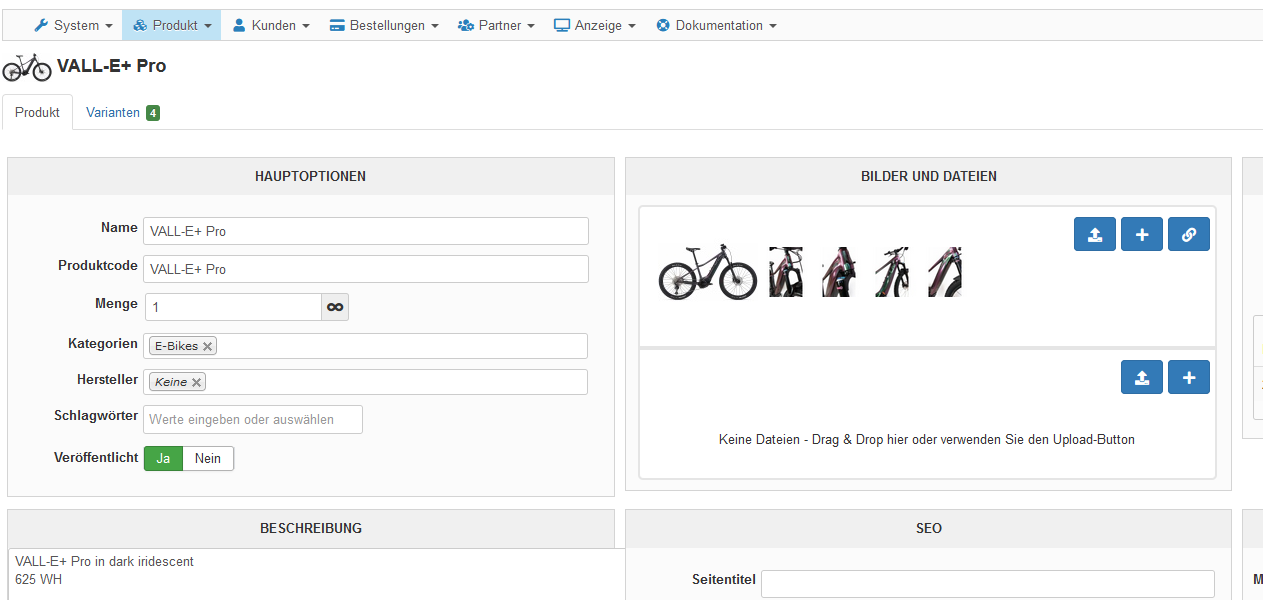Open the Dokumentation menu

click(x=716, y=25)
